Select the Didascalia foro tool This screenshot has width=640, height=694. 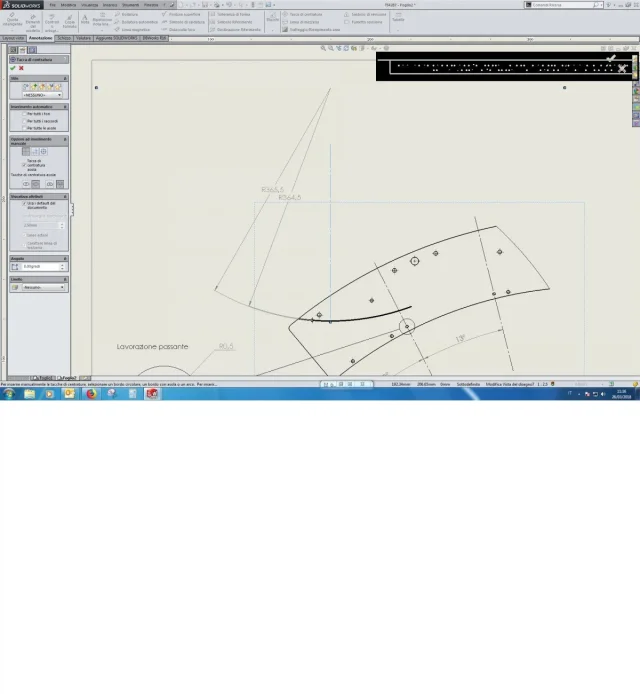click(178, 30)
